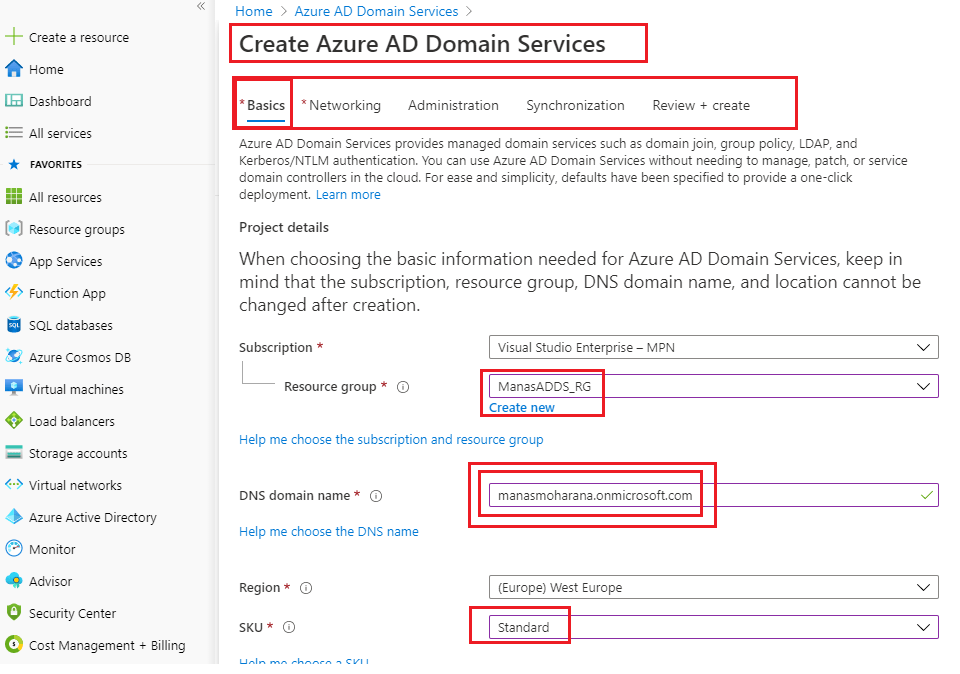The width and height of the screenshot is (960, 674).
Task: Switch to the Administration tab
Action: click(x=453, y=105)
